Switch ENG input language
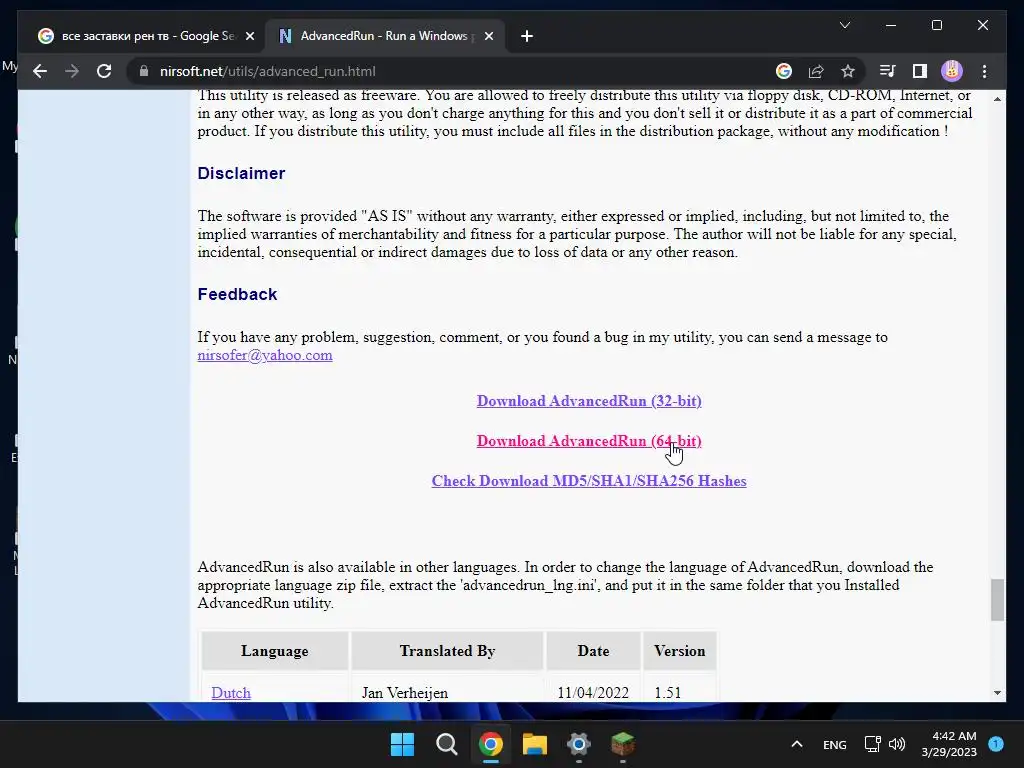This screenshot has height=768, width=1024. pyautogui.click(x=835, y=744)
